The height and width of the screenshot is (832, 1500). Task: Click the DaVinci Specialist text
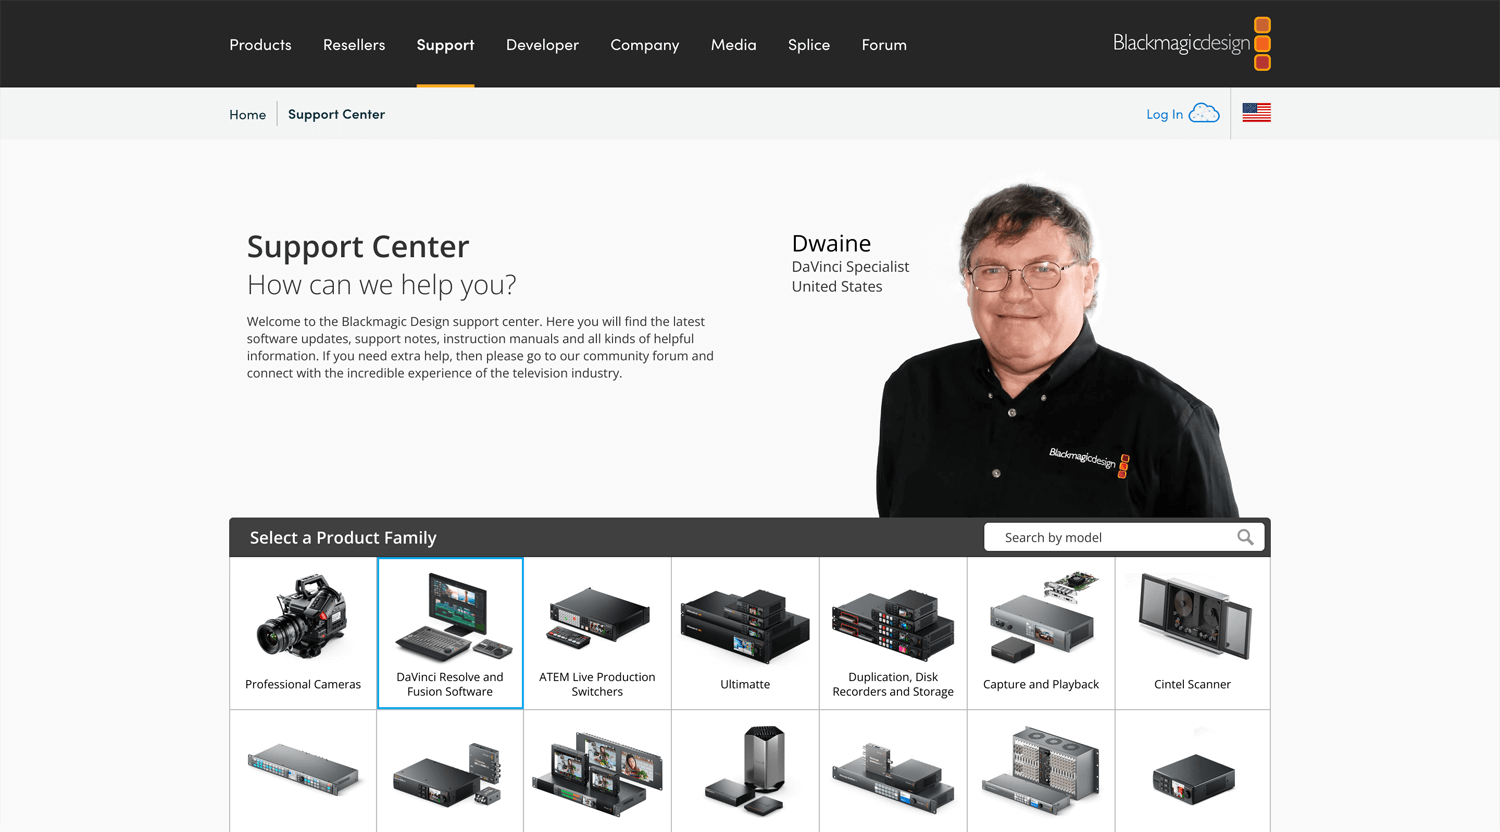pyautogui.click(x=850, y=267)
